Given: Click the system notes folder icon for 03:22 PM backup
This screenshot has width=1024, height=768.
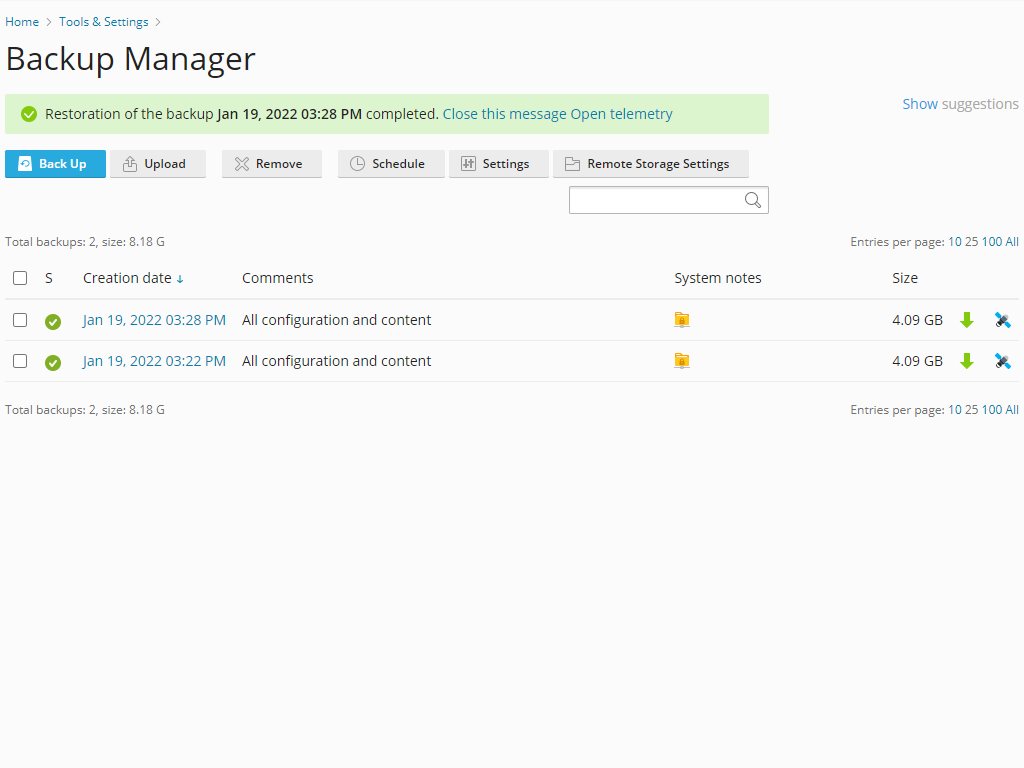Looking at the screenshot, I should pos(682,361).
